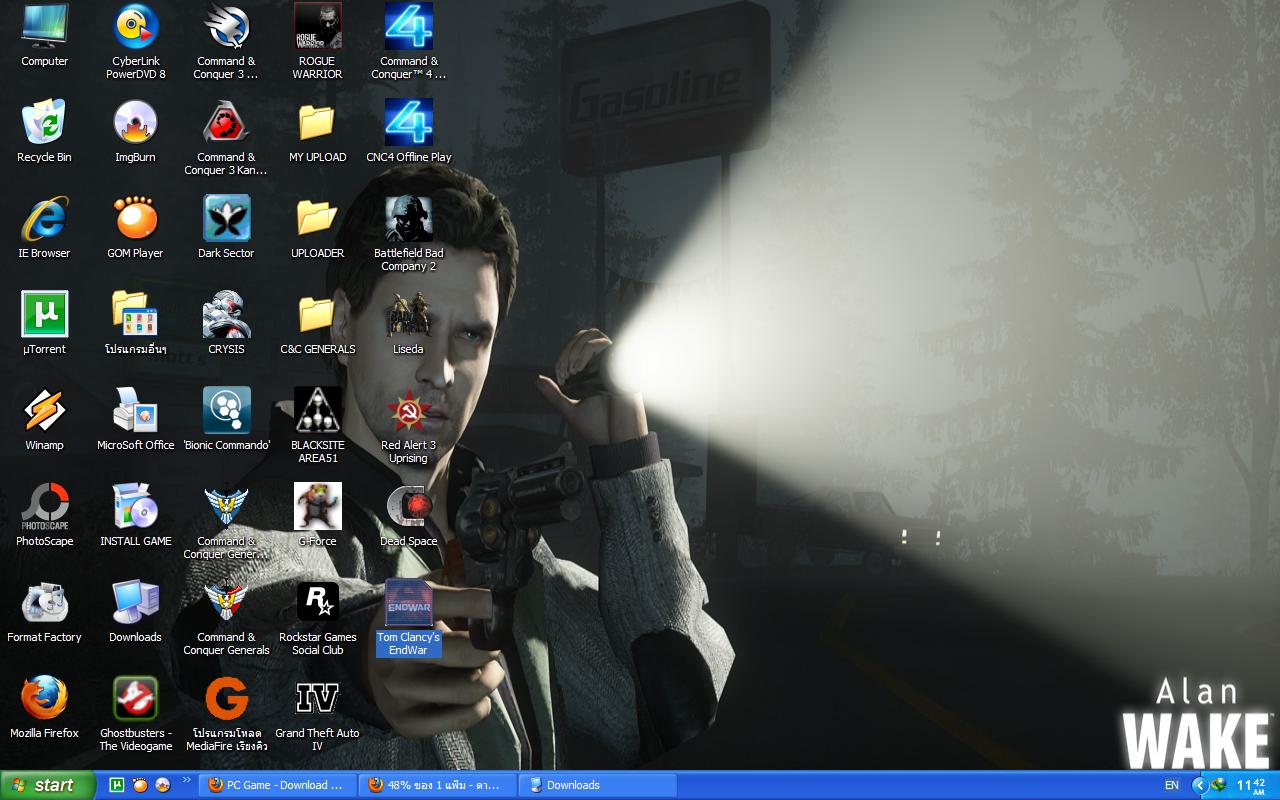Select the Command & Conquer 3 Tiberium icon

click(226, 41)
